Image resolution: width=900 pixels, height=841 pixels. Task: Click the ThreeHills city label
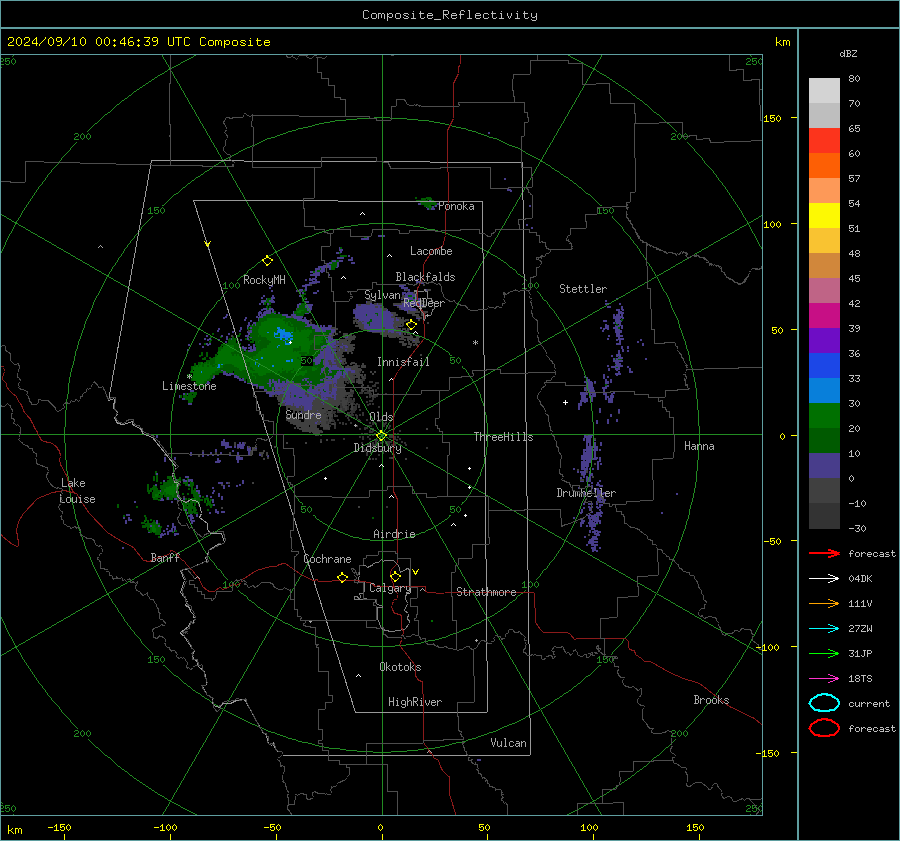click(503, 437)
